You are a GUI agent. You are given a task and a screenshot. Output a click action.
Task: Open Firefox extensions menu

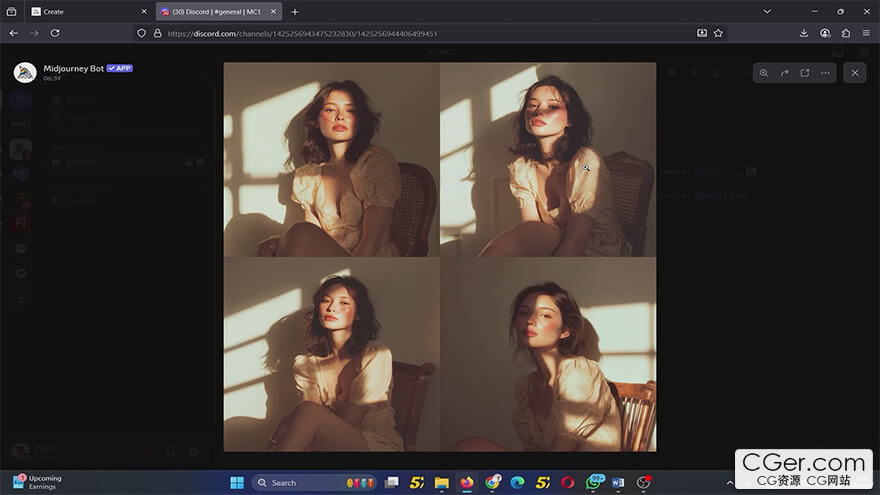click(846, 34)
